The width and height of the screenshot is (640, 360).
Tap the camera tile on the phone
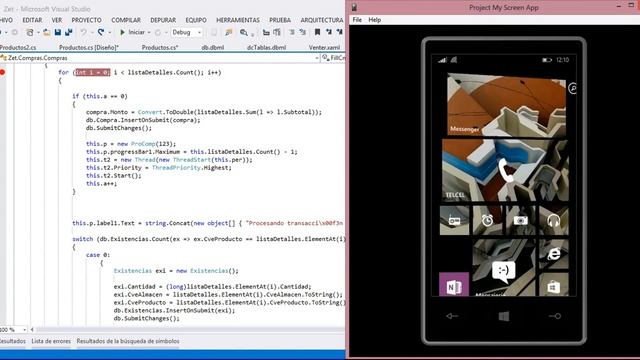click(520, 220)
